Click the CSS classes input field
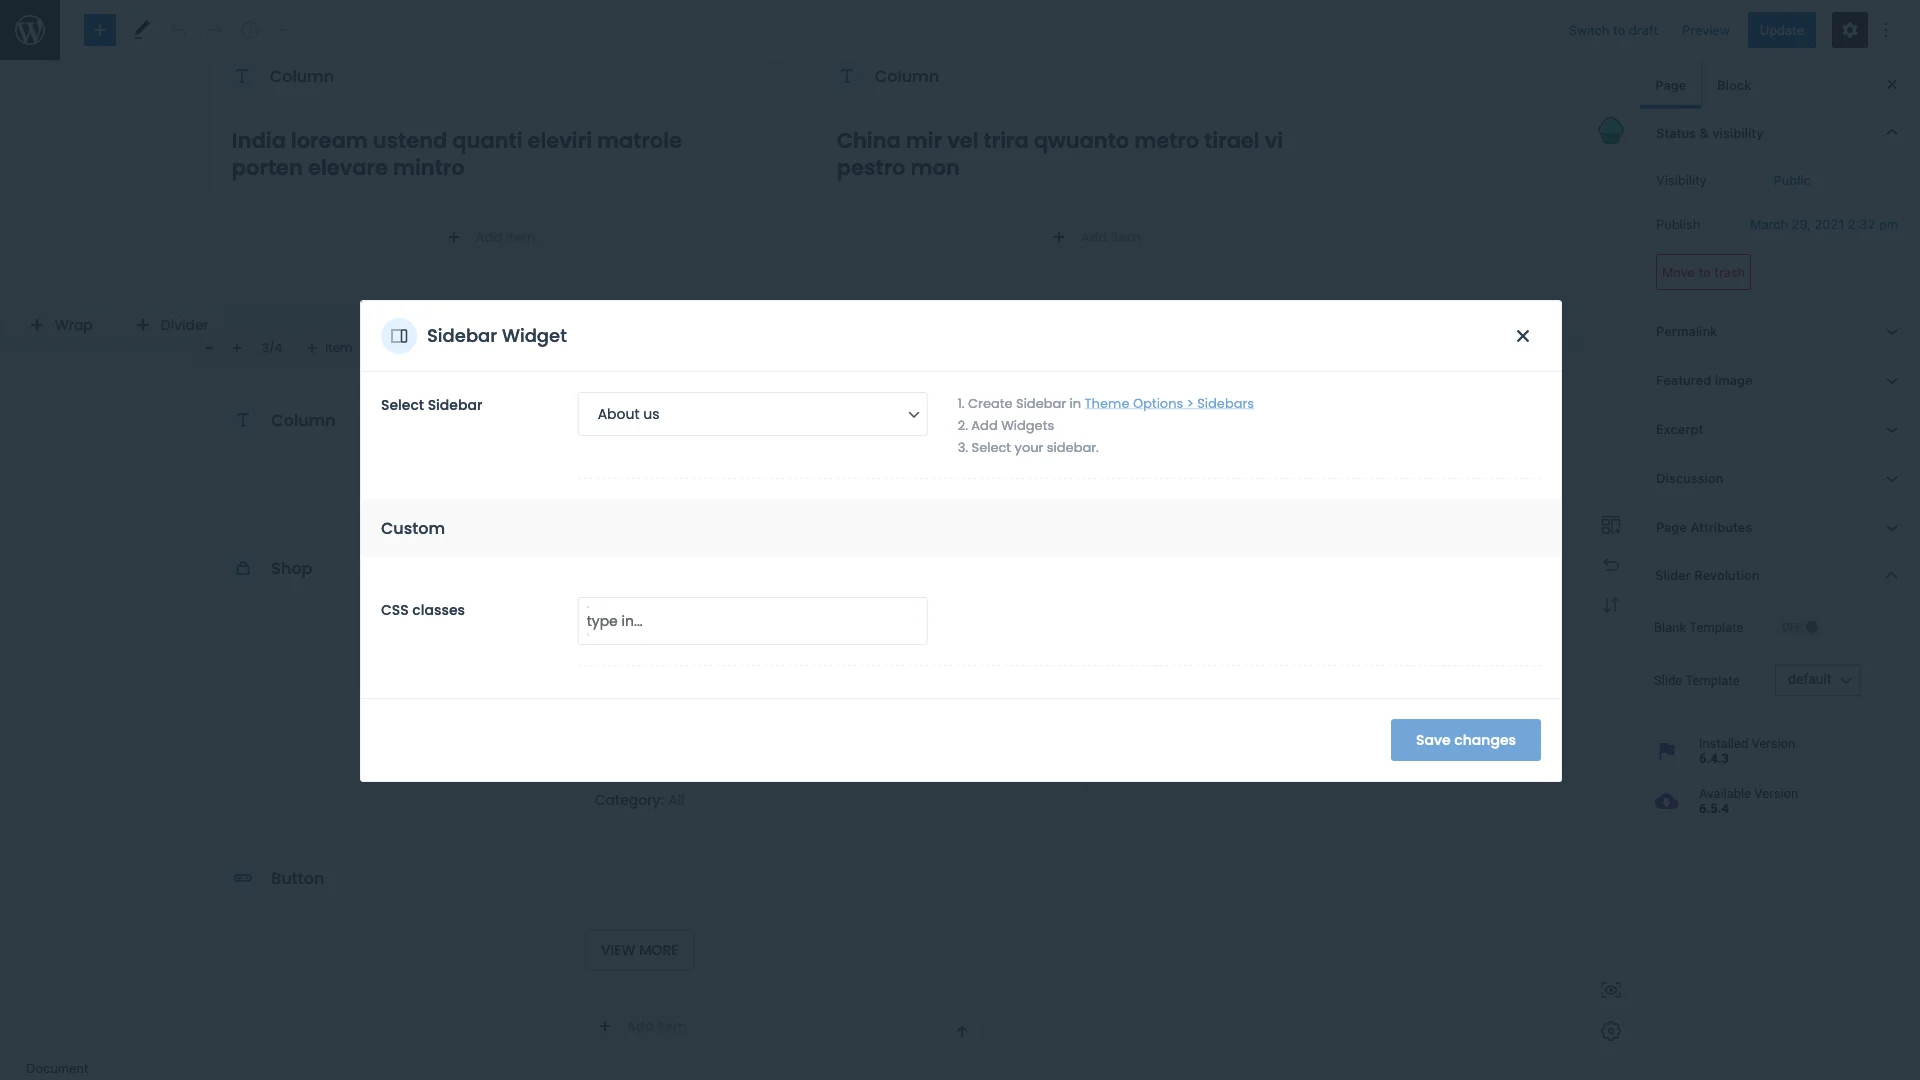The height and width of the screenshot is (1080, 1920). click(x=752, y=621)
